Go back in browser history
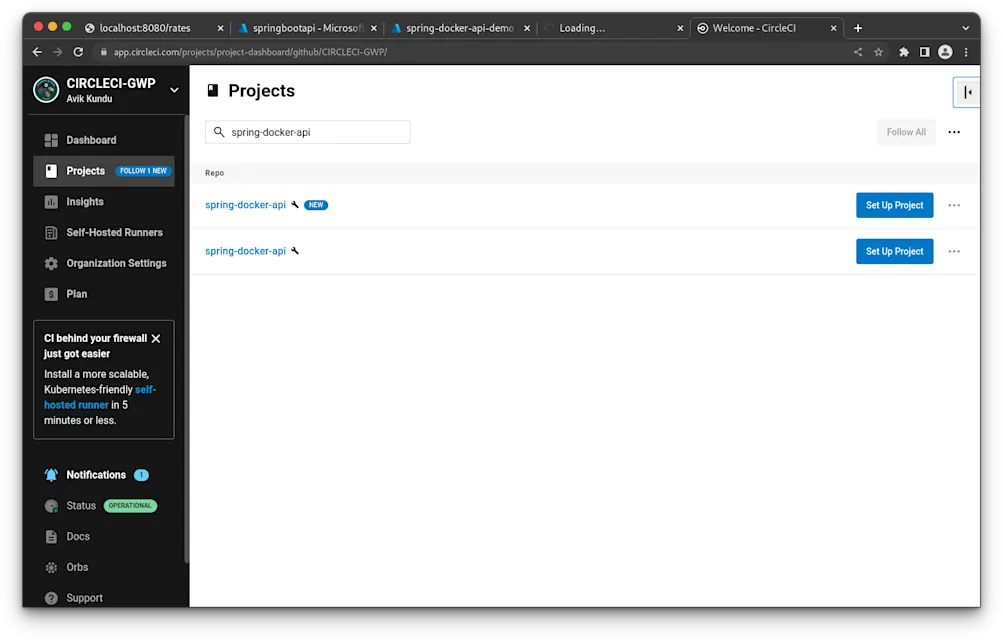The width and height of the screenshot is (1003, 640). click(37, 52)
